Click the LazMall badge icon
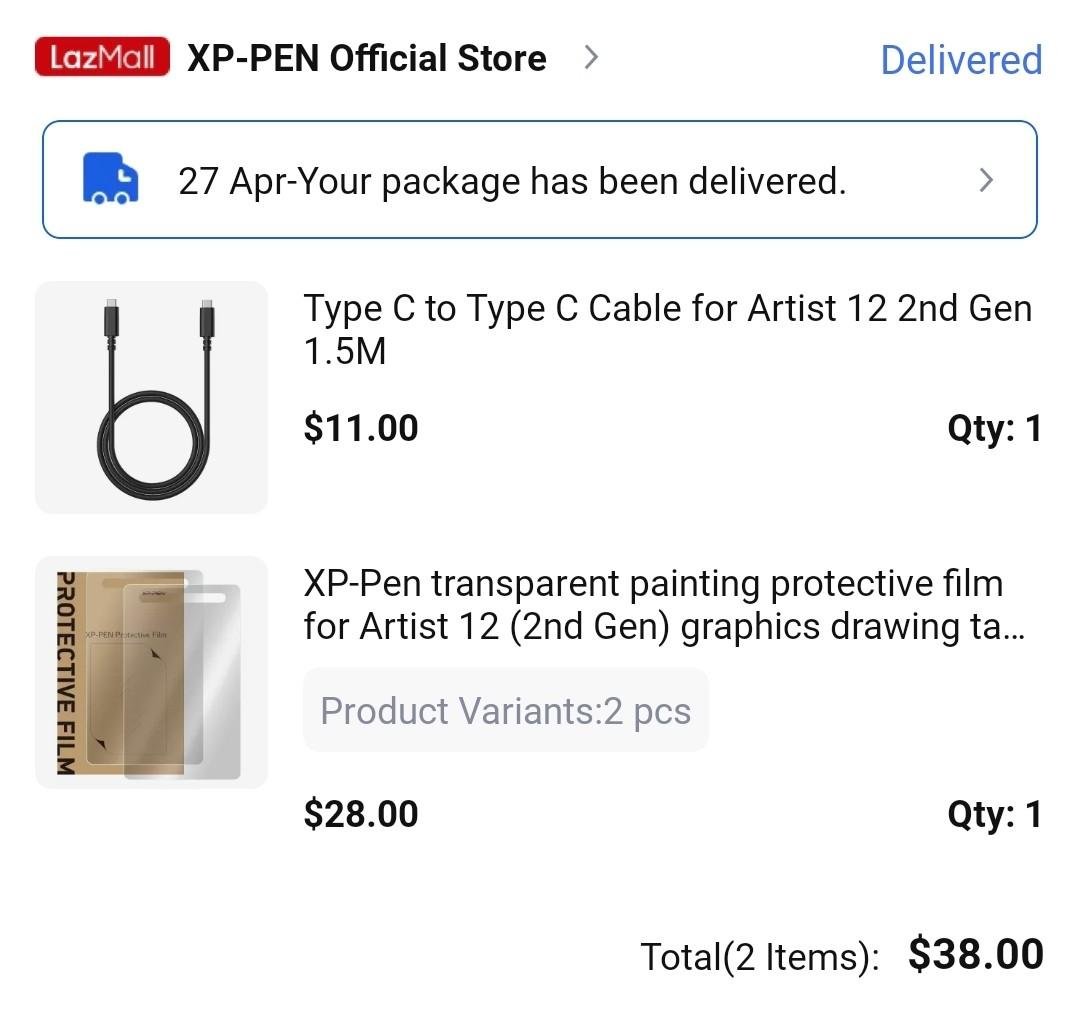The height and width of the screenshot is (1009, 1080). 101,58
